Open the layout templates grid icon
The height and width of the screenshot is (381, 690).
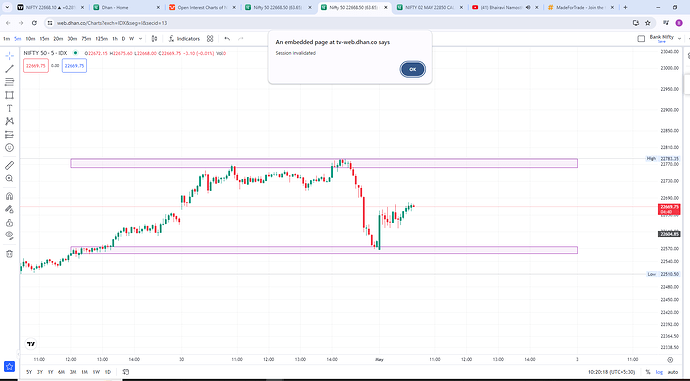210,39
